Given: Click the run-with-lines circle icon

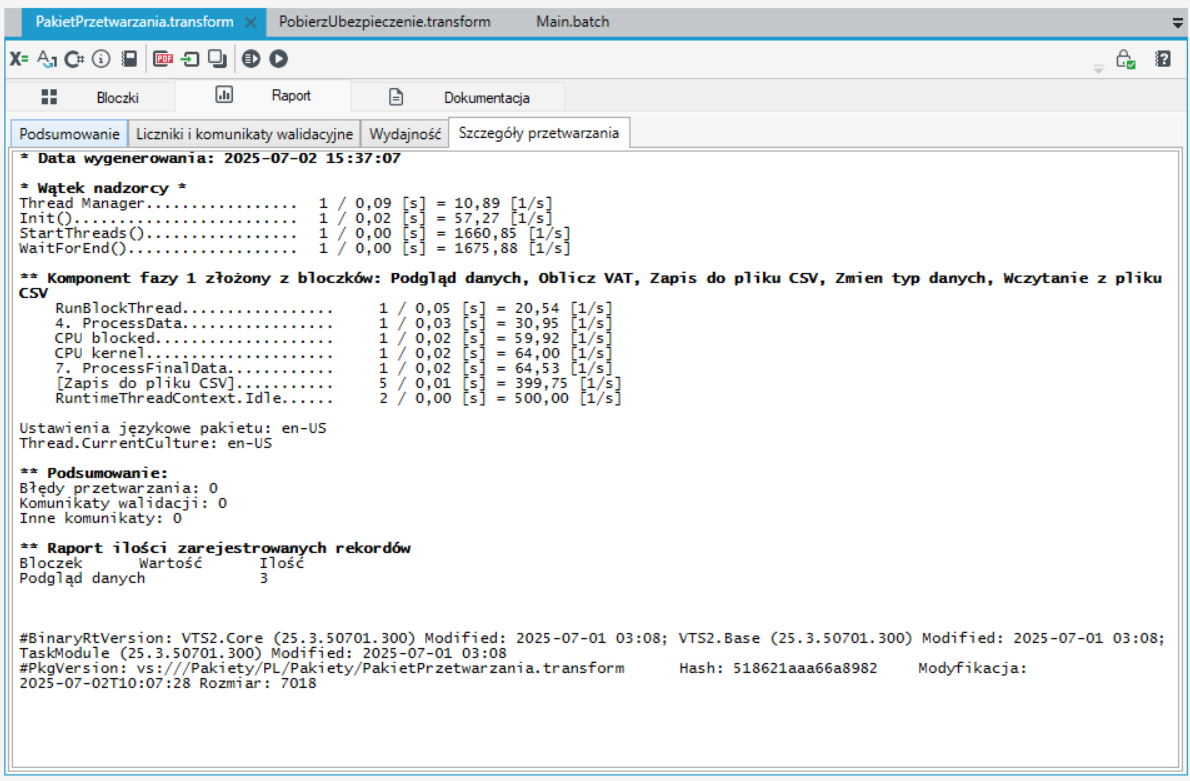Looking at the screenshot, I should [251, 59].
